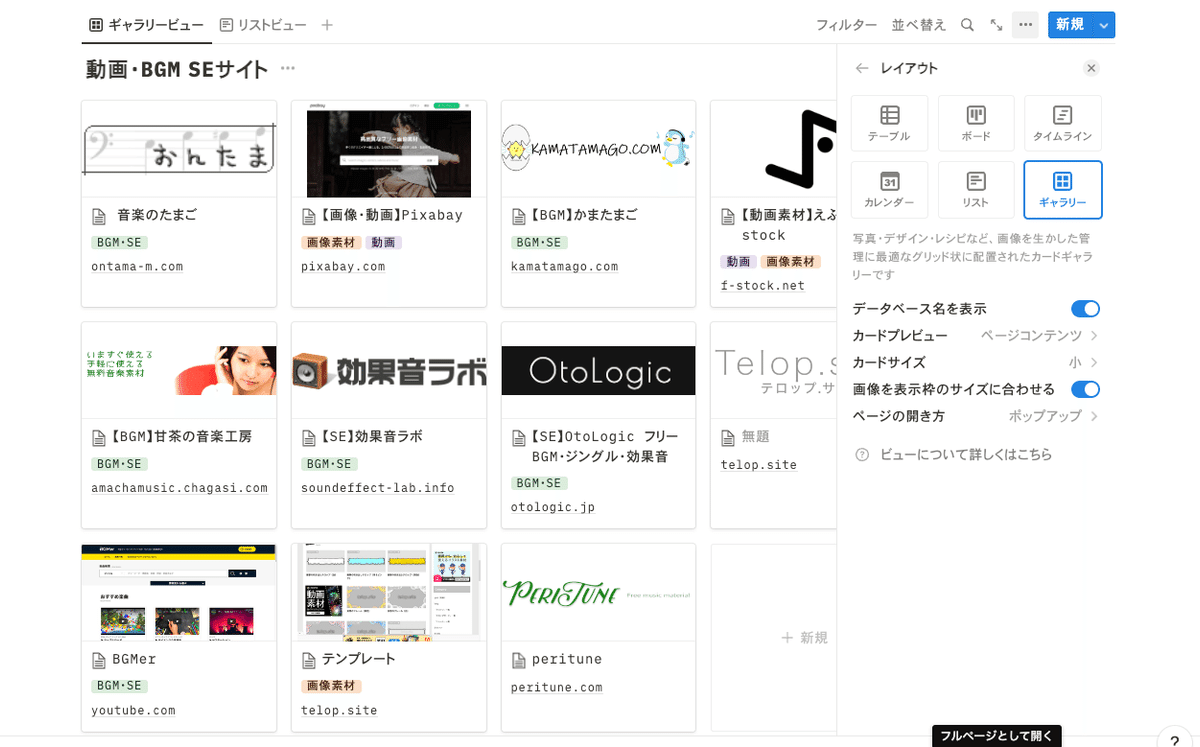Open the PeriTune logo thumbnail

(598, 593)
